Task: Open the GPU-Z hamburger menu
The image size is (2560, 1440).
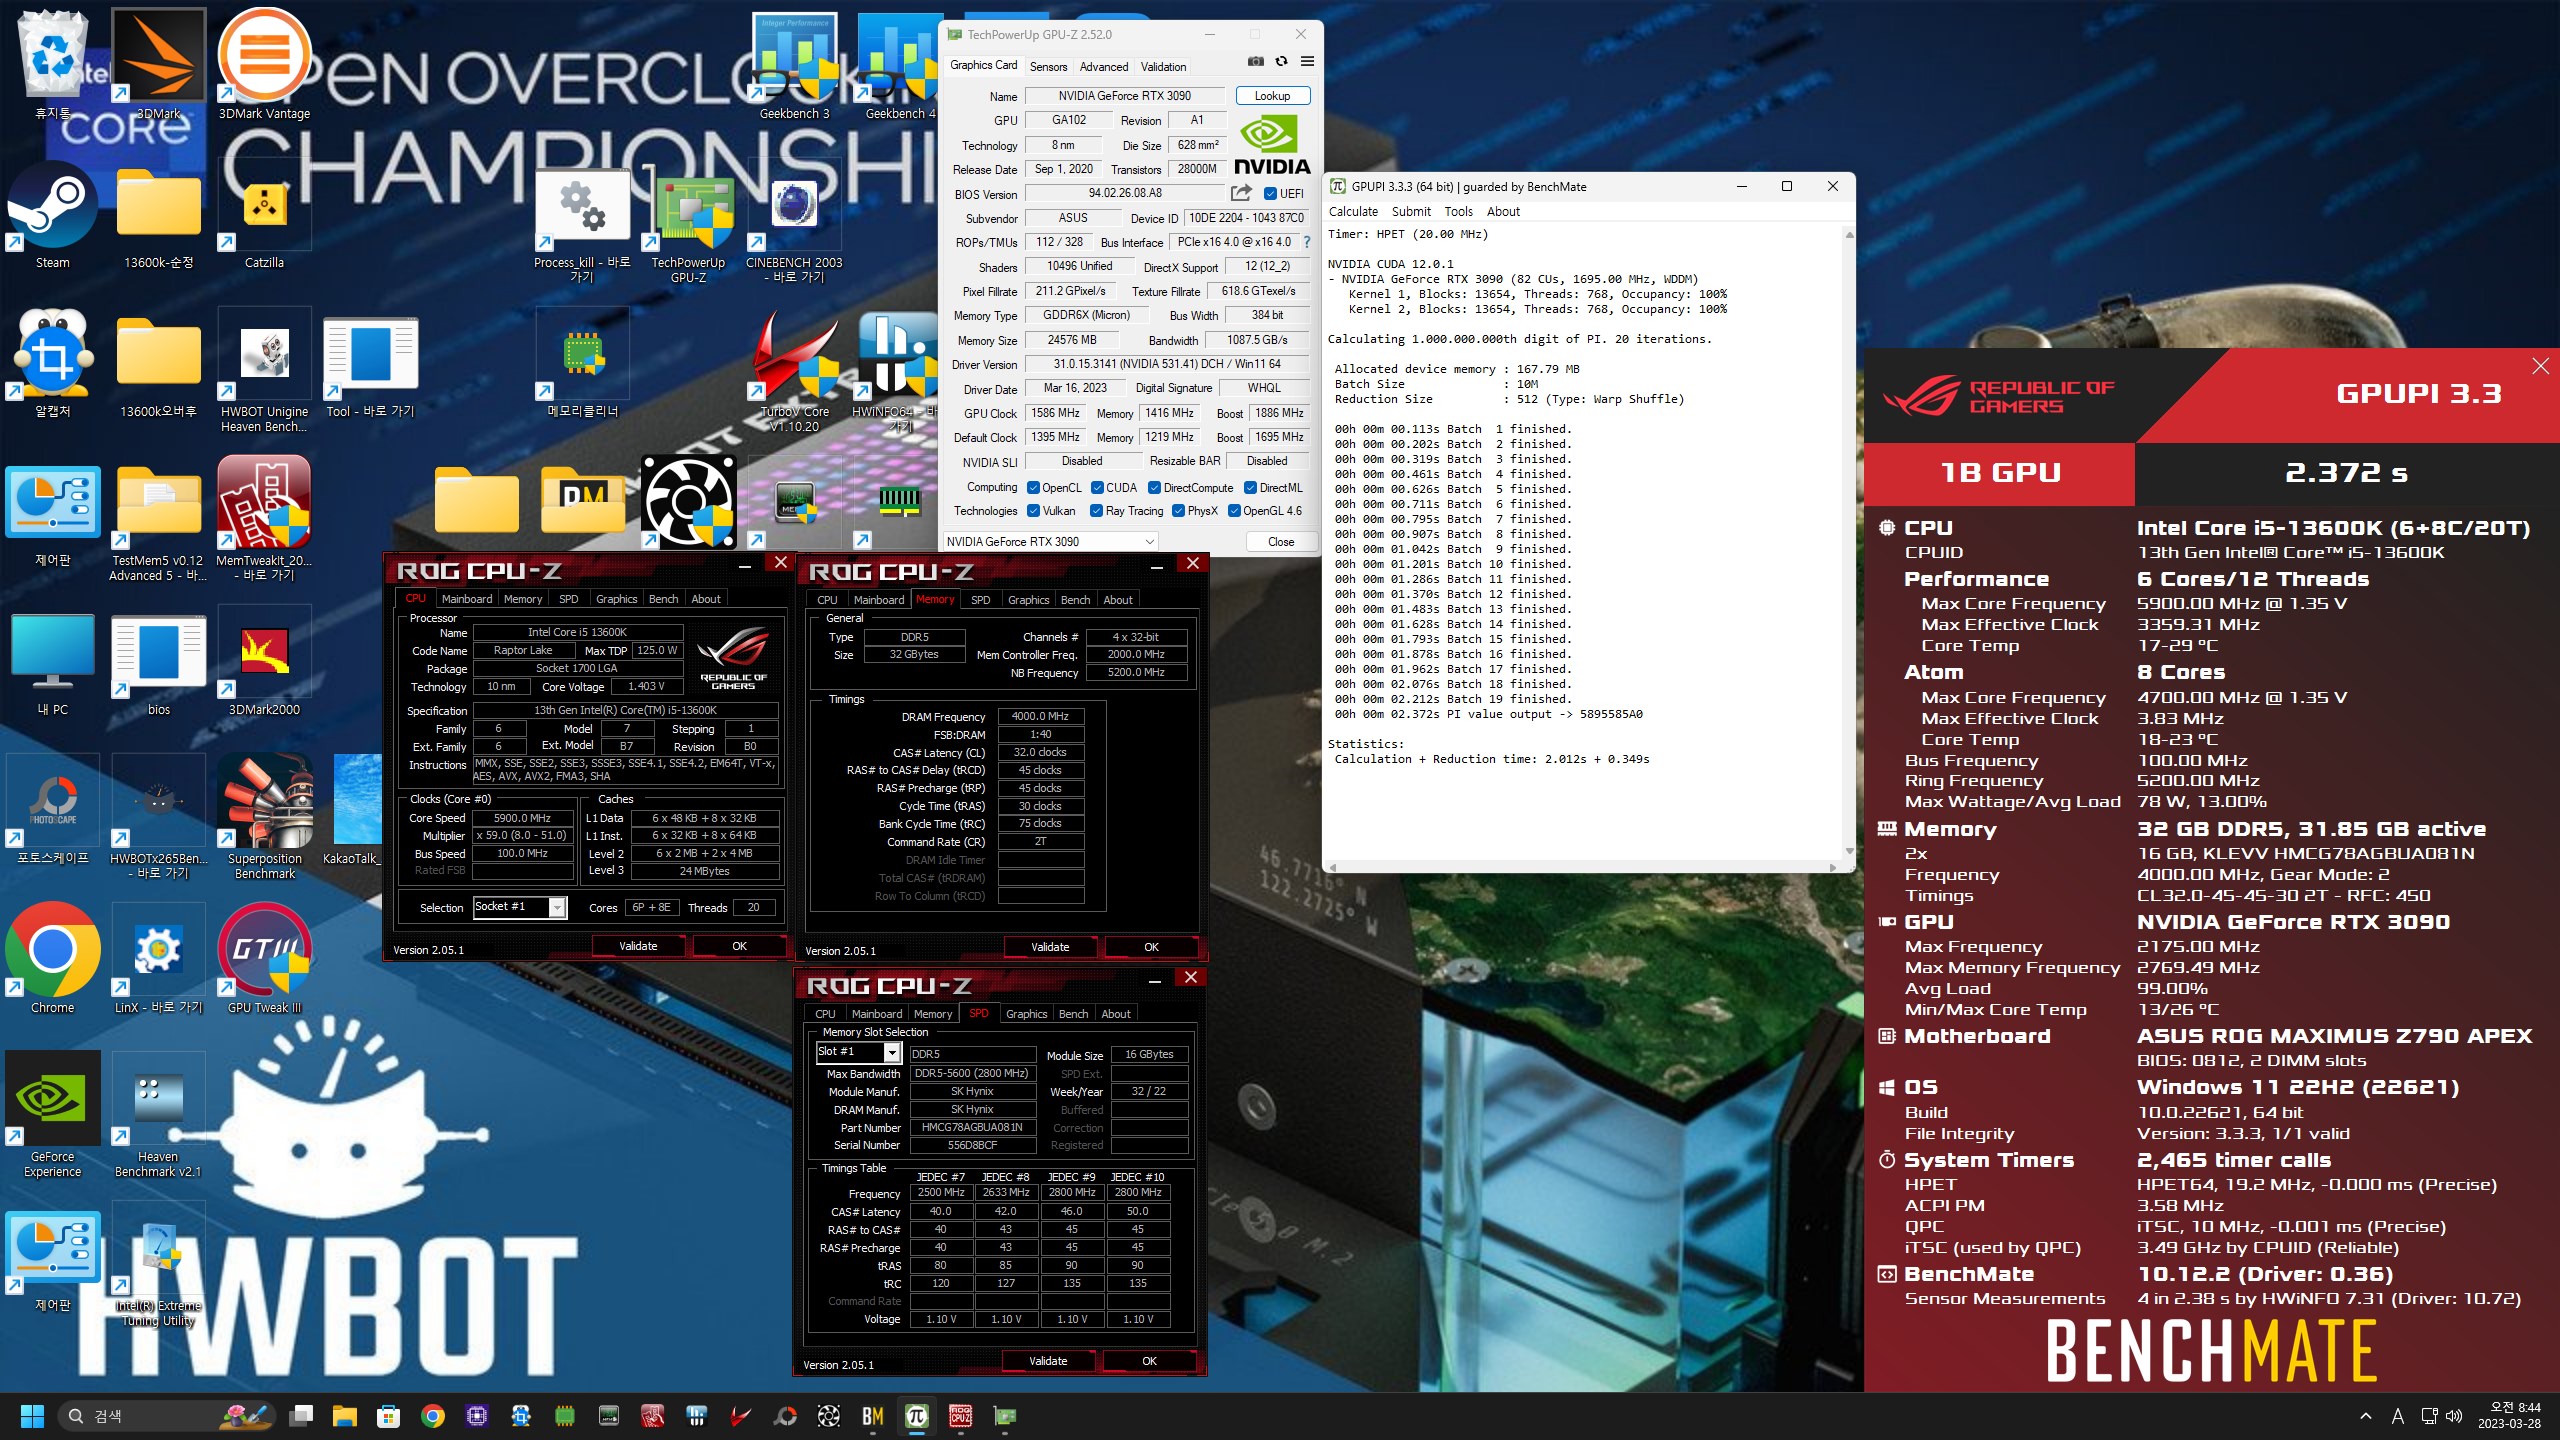Action: [1307, 62]
